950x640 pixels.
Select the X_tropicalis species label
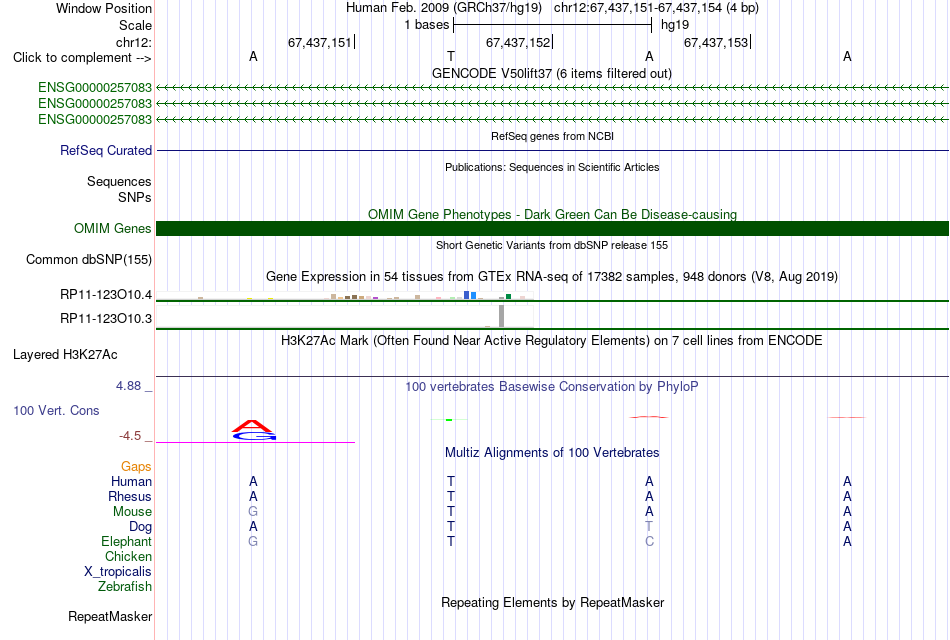click(x=118, y=572)
